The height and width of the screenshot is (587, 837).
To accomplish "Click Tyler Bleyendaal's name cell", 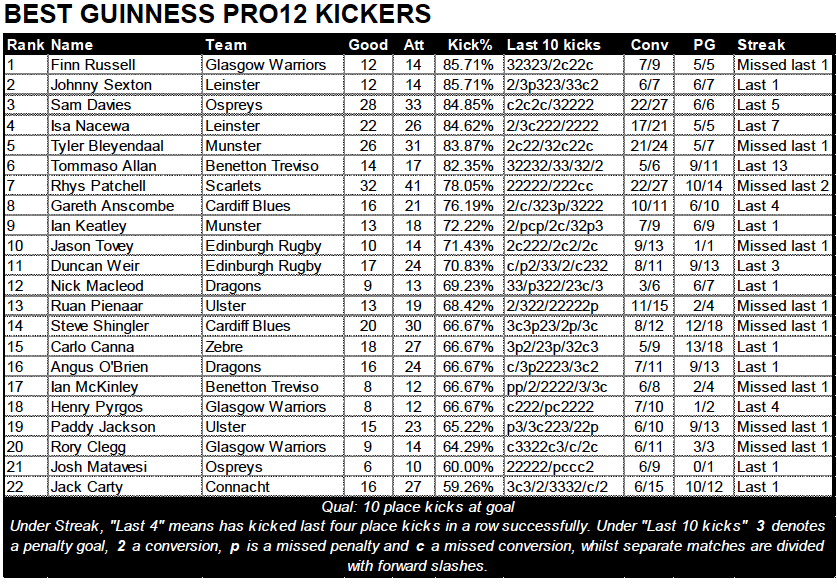I will tap(125, 146).
